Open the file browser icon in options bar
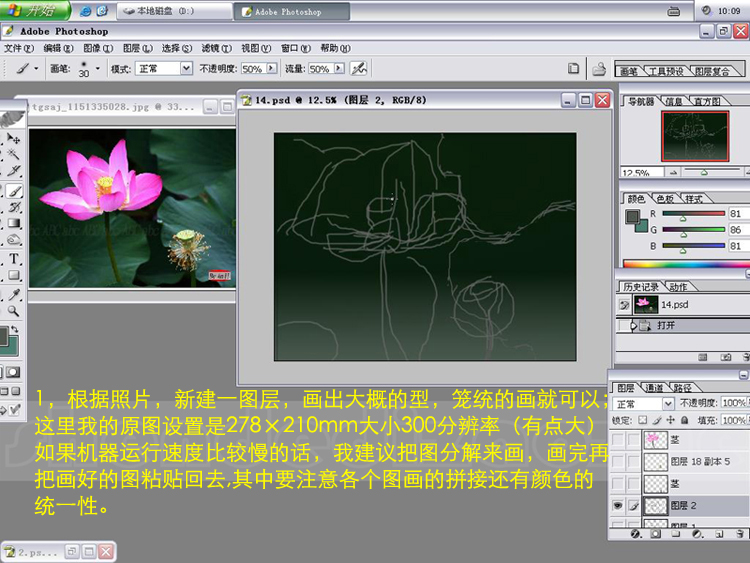 point(599,69)
